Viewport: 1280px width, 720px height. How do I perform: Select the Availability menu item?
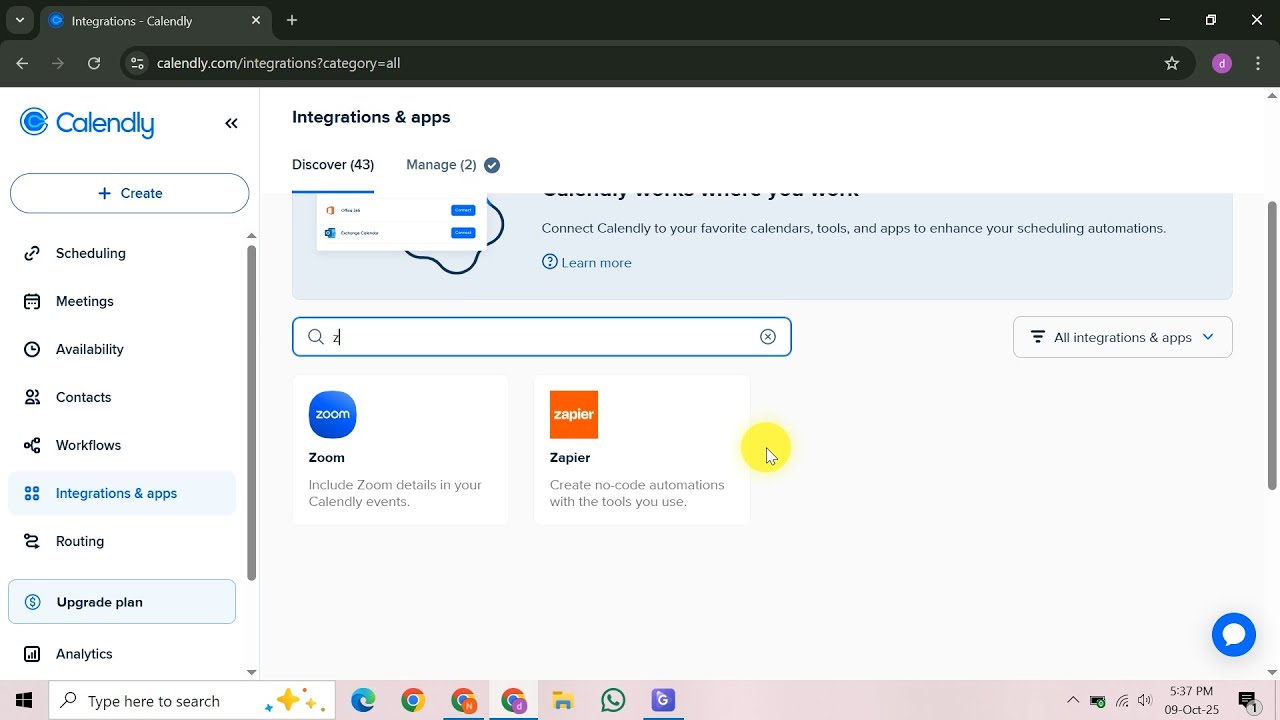click(122, 349)
